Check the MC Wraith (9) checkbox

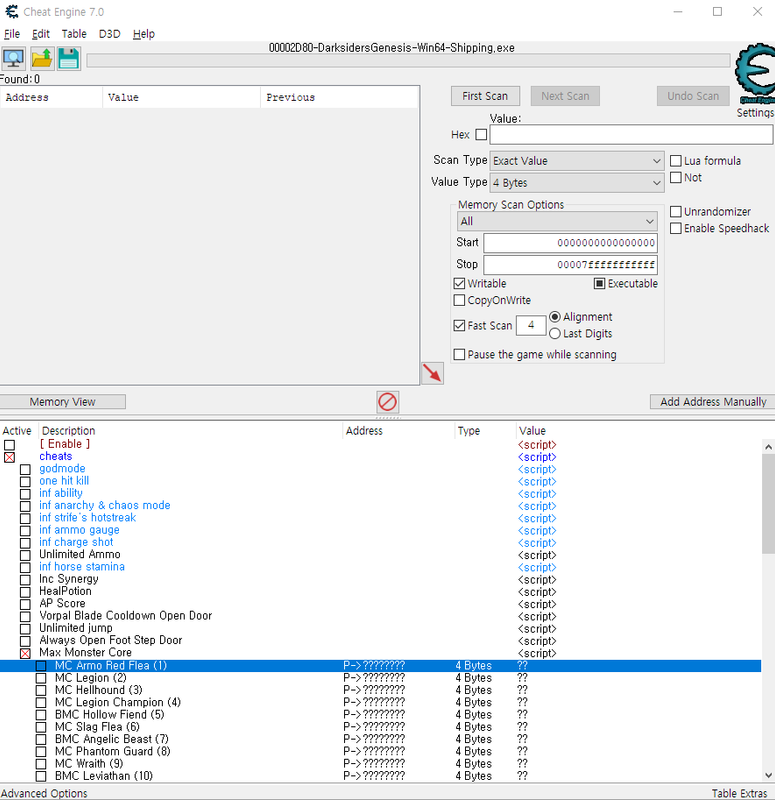tap(41, 764)
